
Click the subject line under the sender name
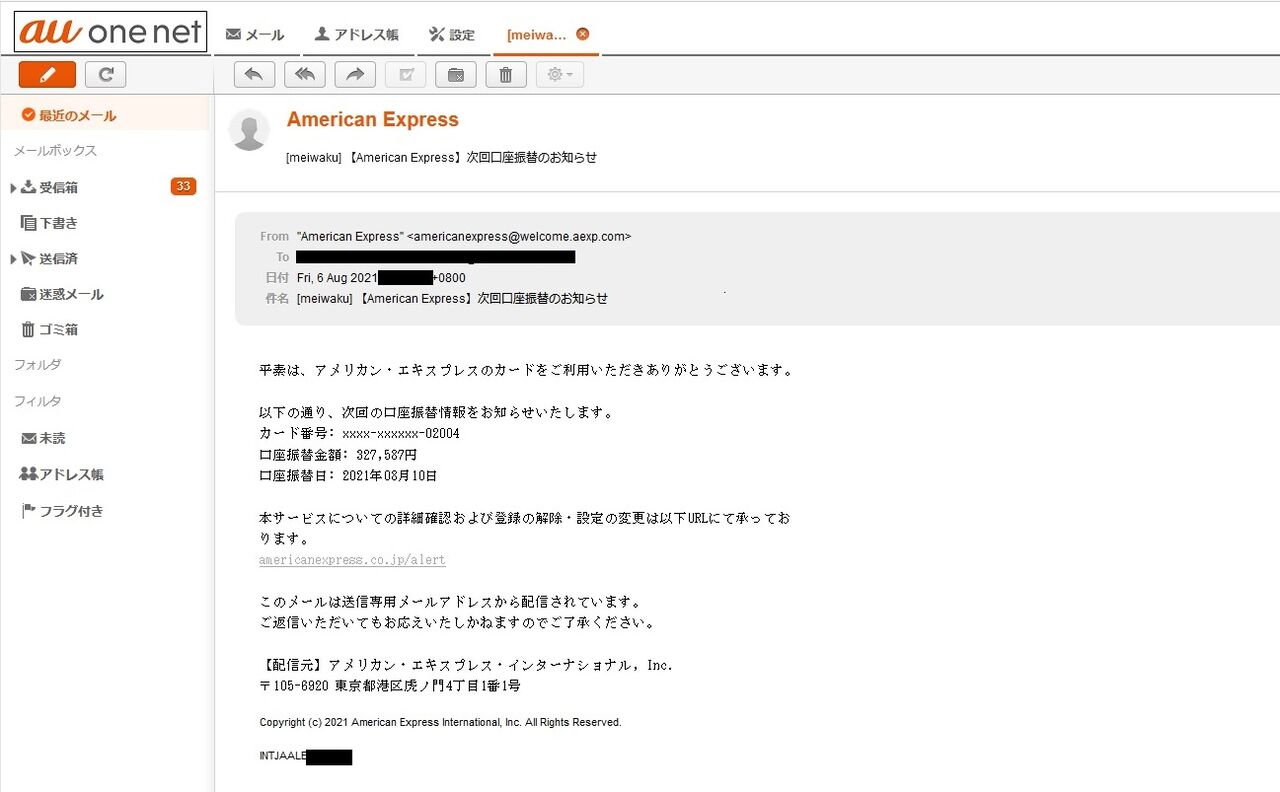(441, 157)
